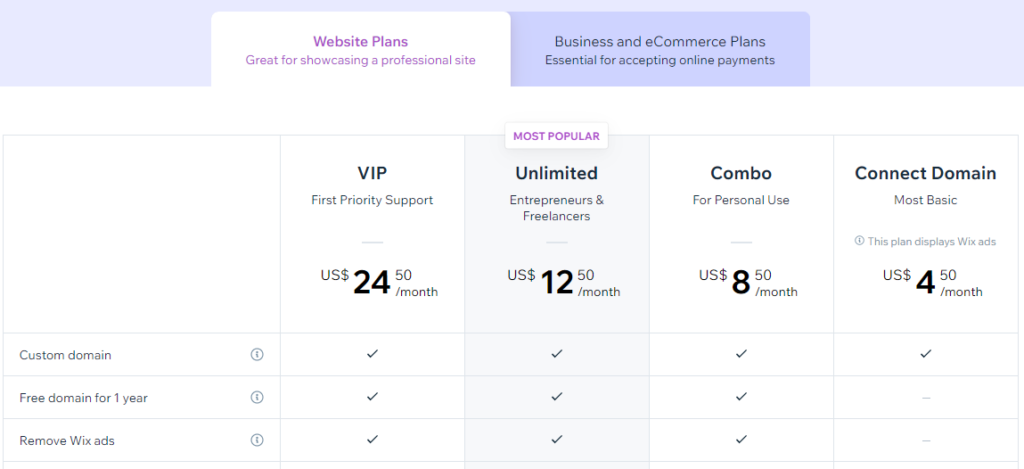Select the Connect Domain plan heading
The width and height of the screenshot is (1024, 469).
coord(925,173)
